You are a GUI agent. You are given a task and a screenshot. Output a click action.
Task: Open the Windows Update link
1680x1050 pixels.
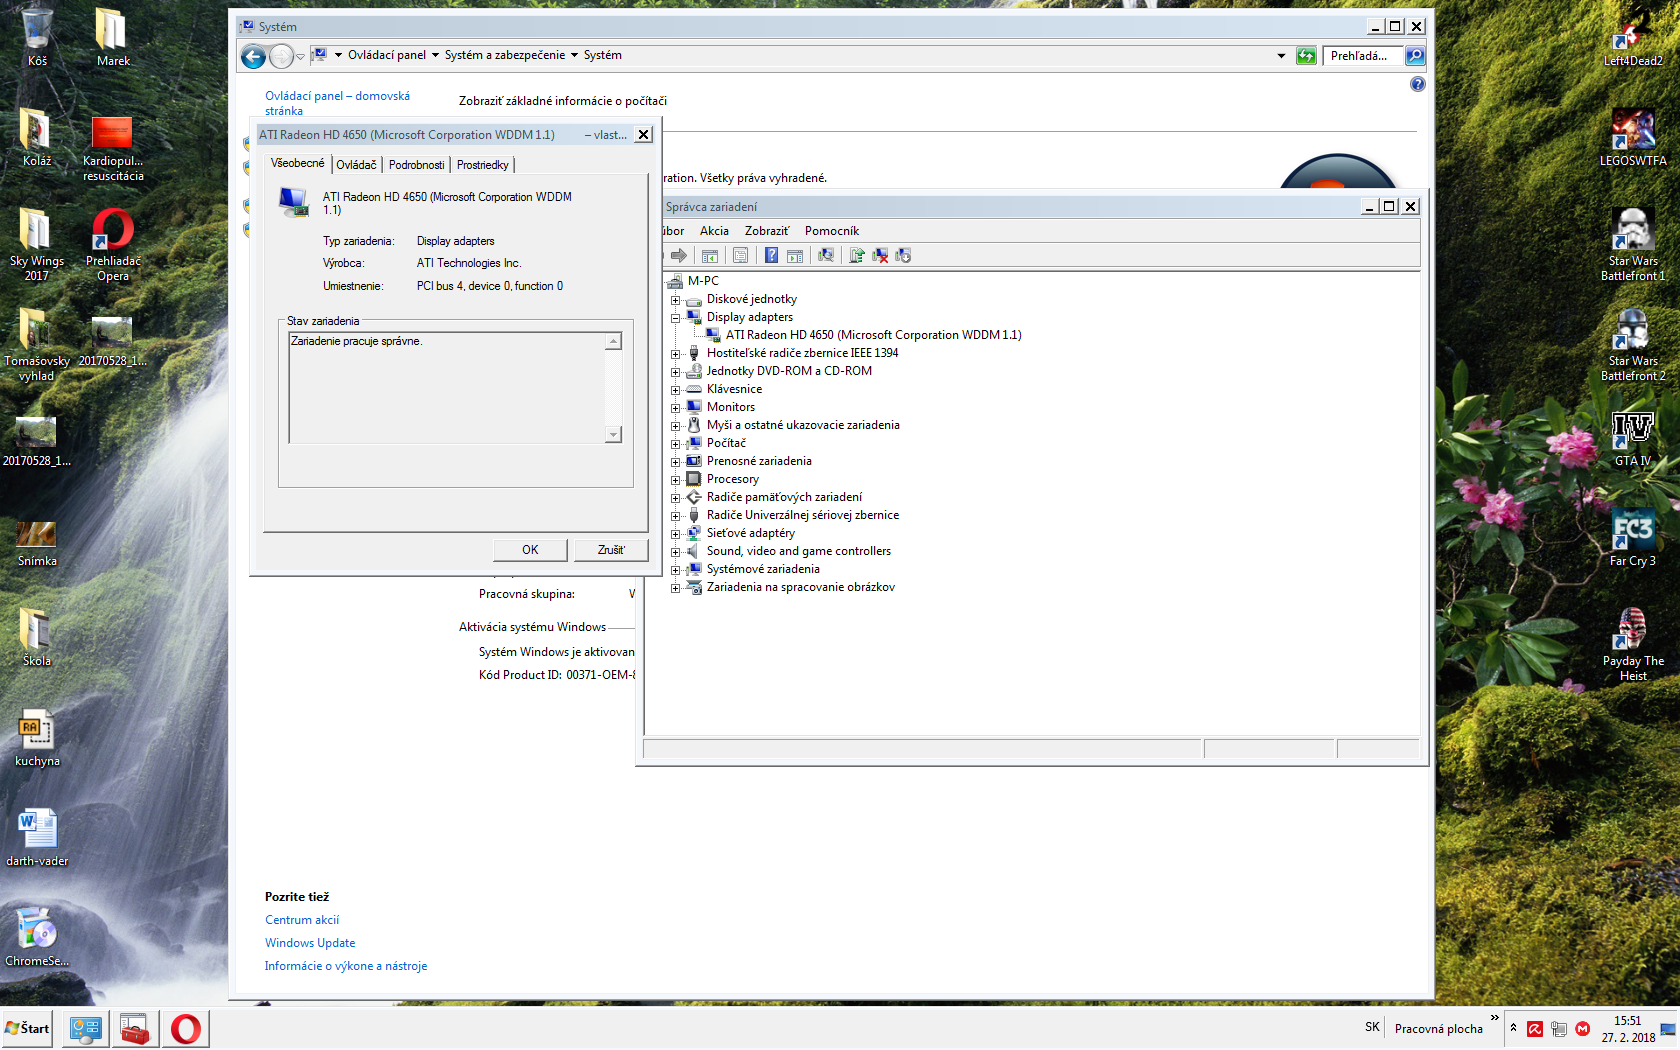(x=310, y=943)
